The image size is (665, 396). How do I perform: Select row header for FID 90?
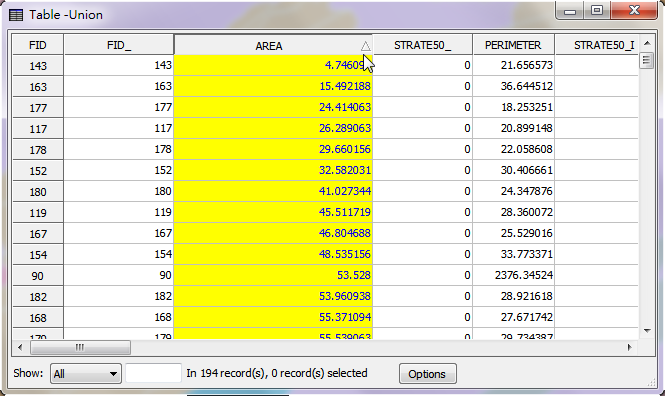click(x=38, y=276)
